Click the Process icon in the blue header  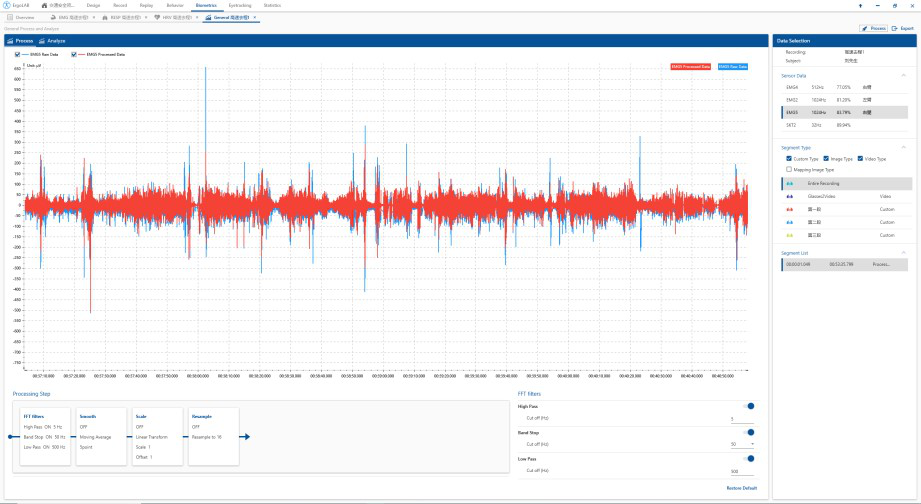coord(10,41)
